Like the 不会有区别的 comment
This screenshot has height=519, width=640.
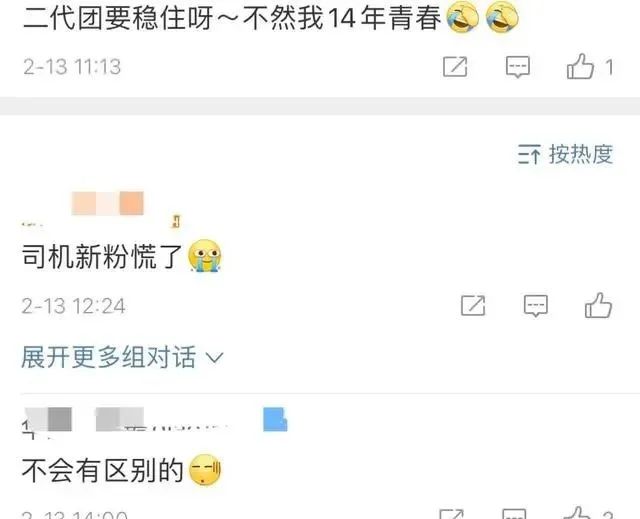tap(577, 512)
